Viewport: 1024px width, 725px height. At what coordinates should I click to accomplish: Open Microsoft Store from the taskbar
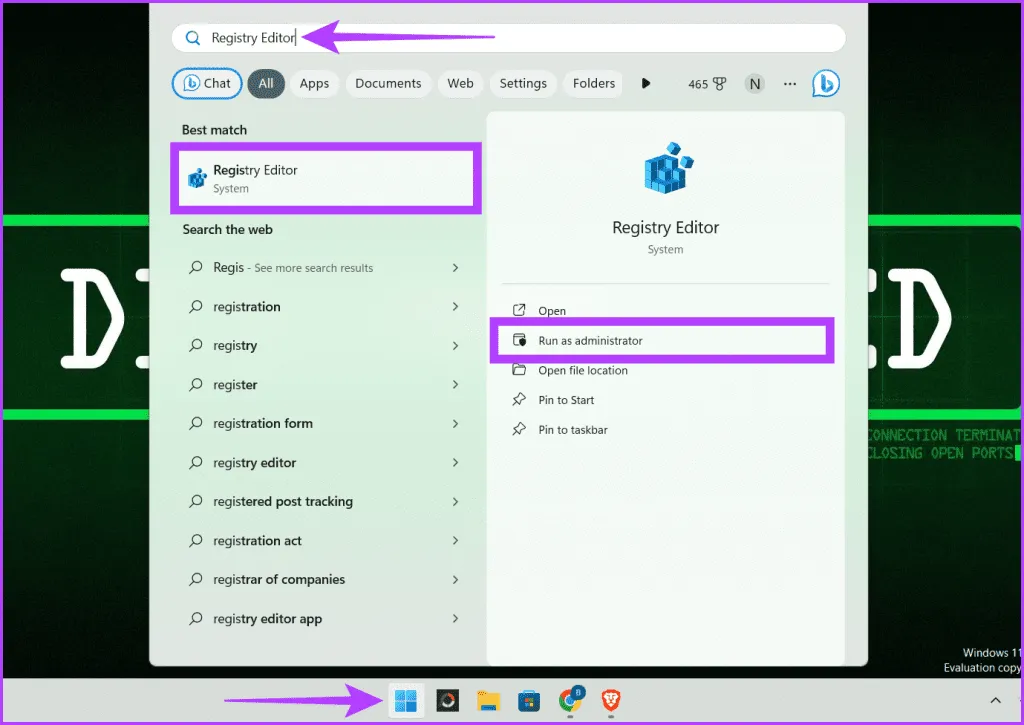pos(529,701)
